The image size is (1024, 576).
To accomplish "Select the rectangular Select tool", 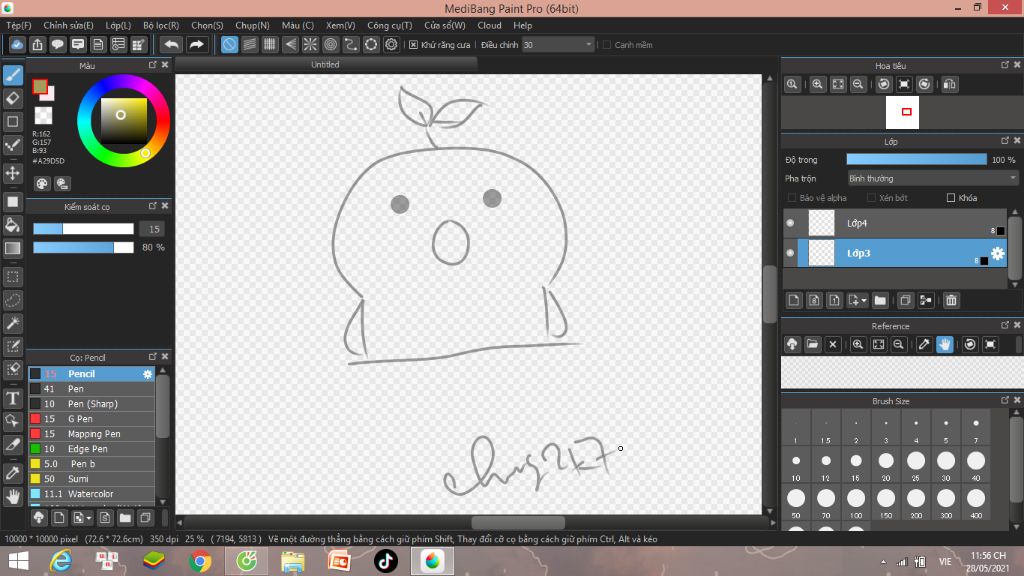I will pos(12,277).
